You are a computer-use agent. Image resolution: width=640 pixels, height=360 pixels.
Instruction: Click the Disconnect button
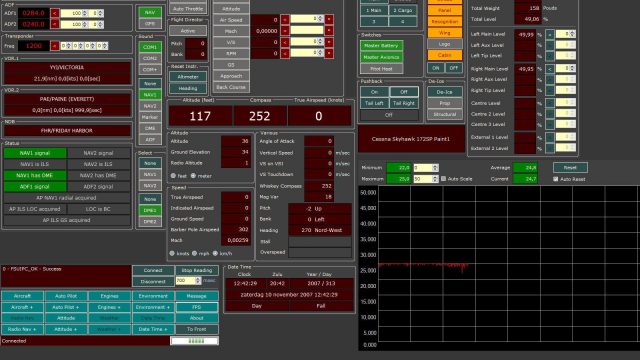pos(153,281)
